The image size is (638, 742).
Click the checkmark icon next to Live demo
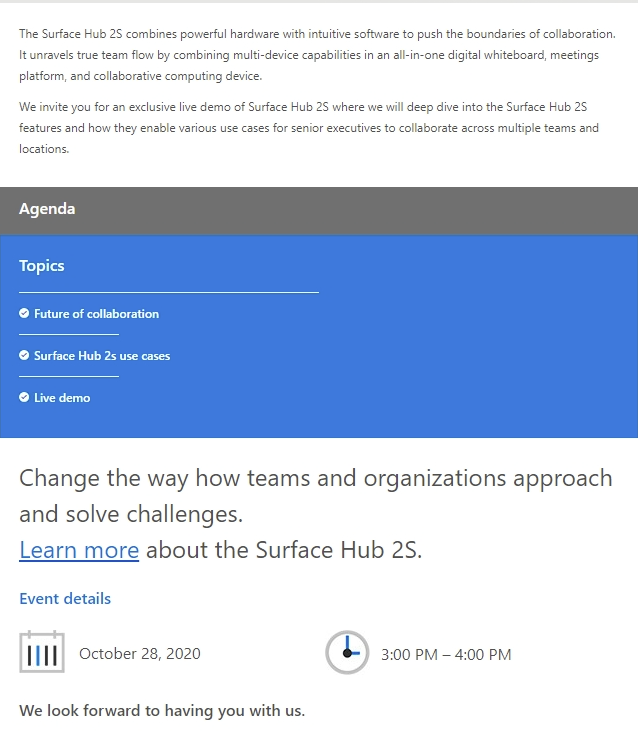(x=24, y=398)
